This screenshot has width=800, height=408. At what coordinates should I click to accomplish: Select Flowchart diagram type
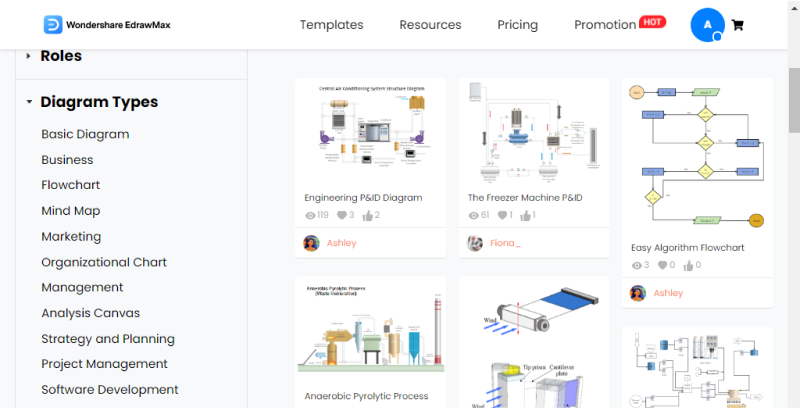pyautogui.click(x=71, y=185)
